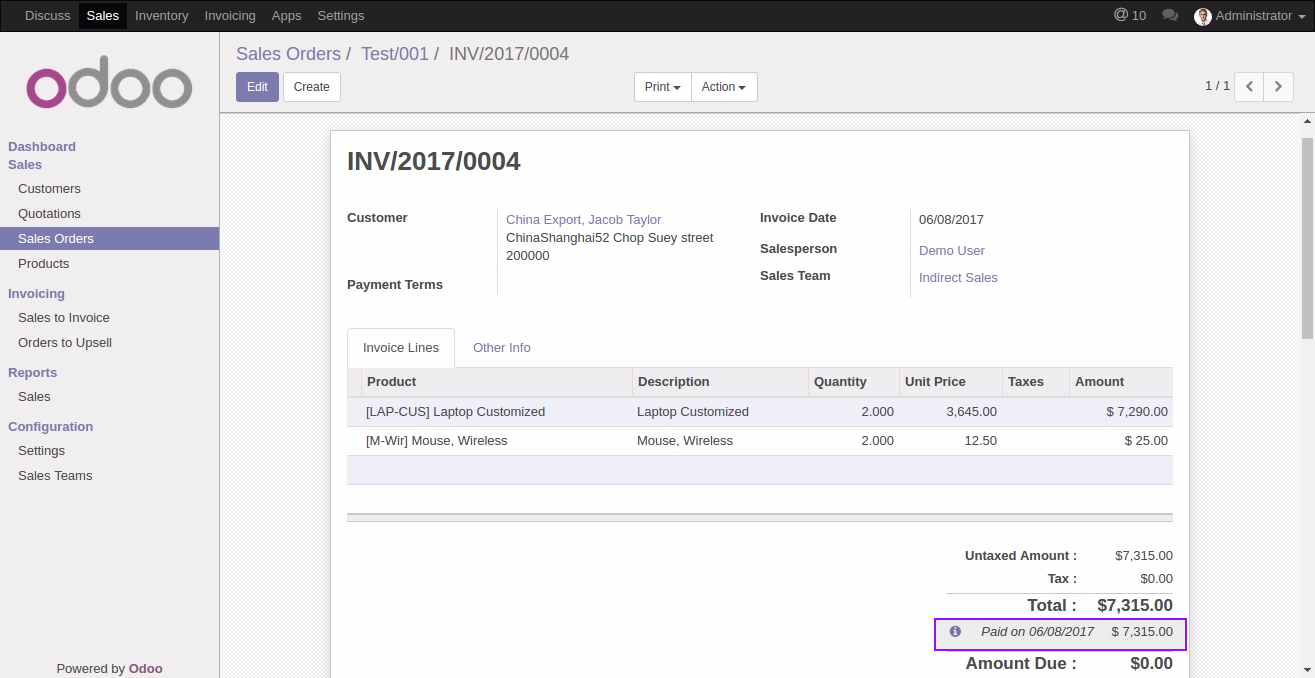Image resolution: width=1315 pixels, height=678 pixels.
Task: Open the messages counter showing 10
Action: (x=1130, y=15)
